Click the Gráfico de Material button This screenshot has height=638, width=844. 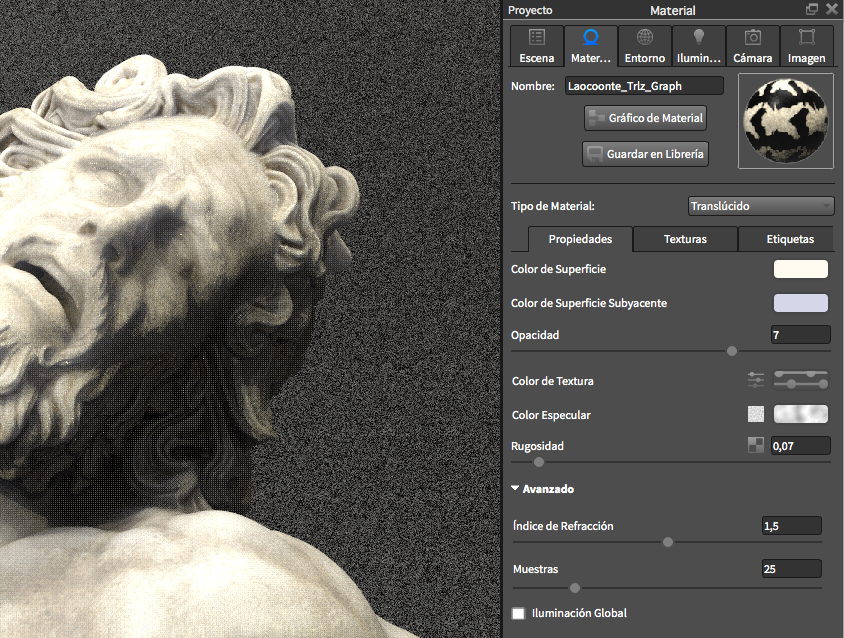coord(645,118)
